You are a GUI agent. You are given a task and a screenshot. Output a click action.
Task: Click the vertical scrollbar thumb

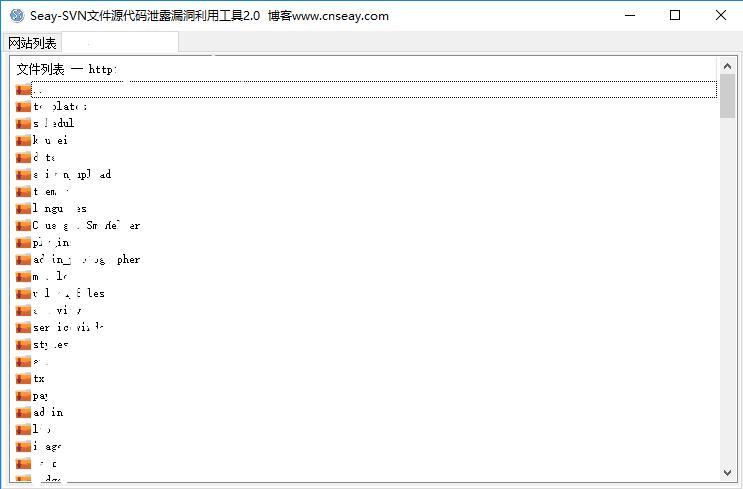pos(727,96)
